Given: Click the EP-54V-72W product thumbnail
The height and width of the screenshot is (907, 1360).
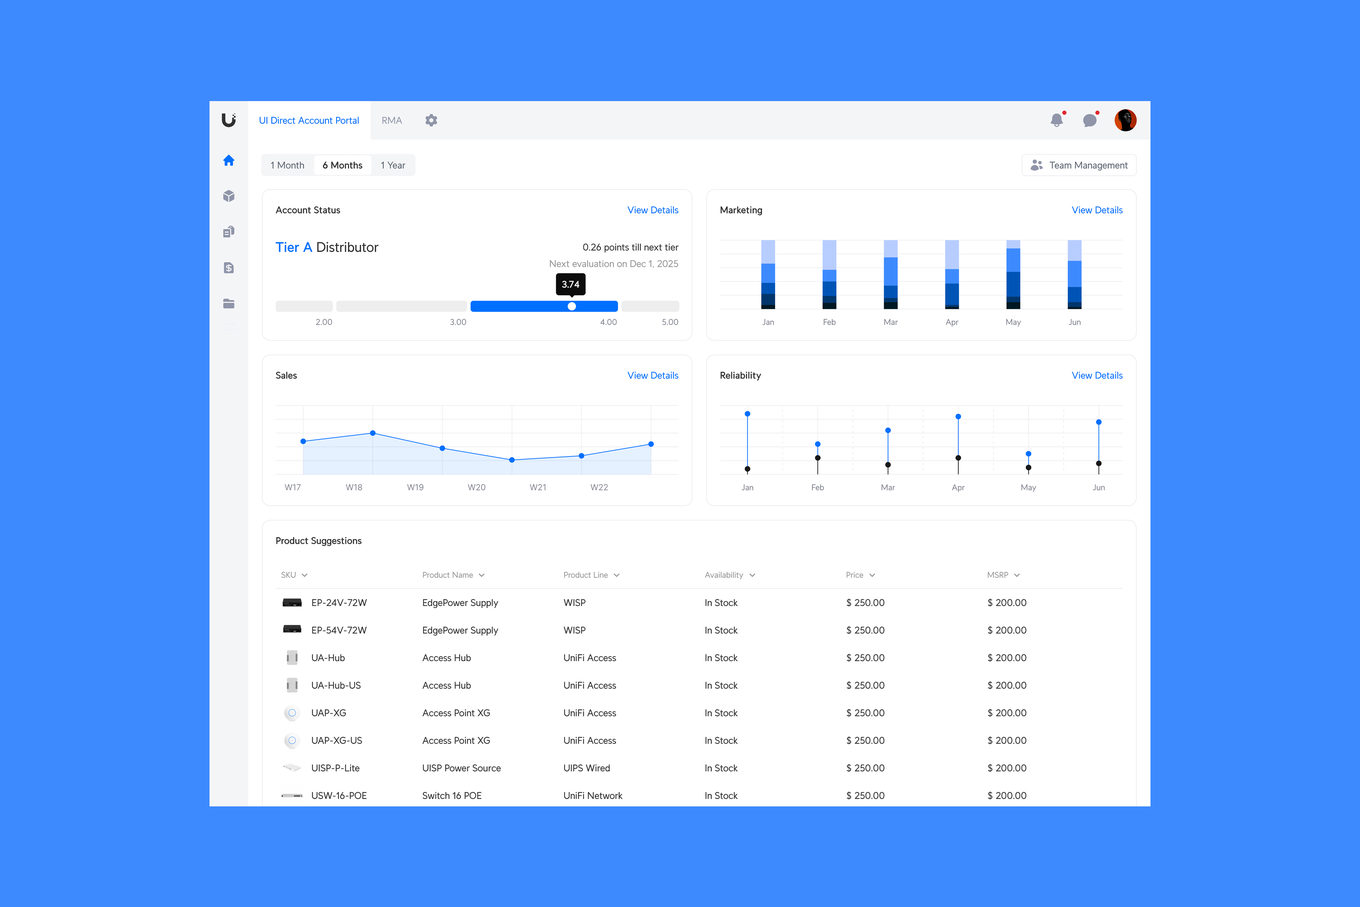Looking at the screenshot, I should [292, 630].
